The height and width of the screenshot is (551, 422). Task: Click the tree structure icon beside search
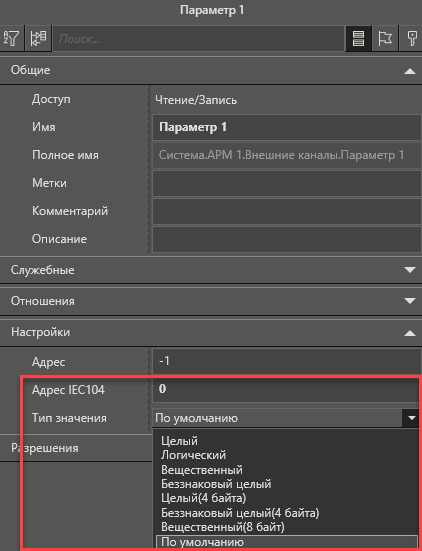point(38,38)
